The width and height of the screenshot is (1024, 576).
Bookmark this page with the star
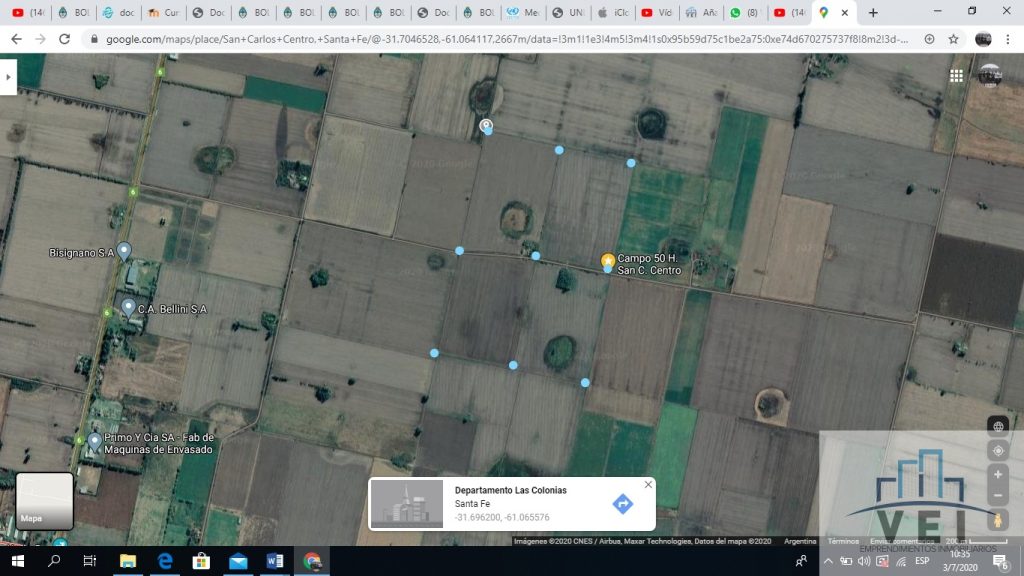coord(953,39)
